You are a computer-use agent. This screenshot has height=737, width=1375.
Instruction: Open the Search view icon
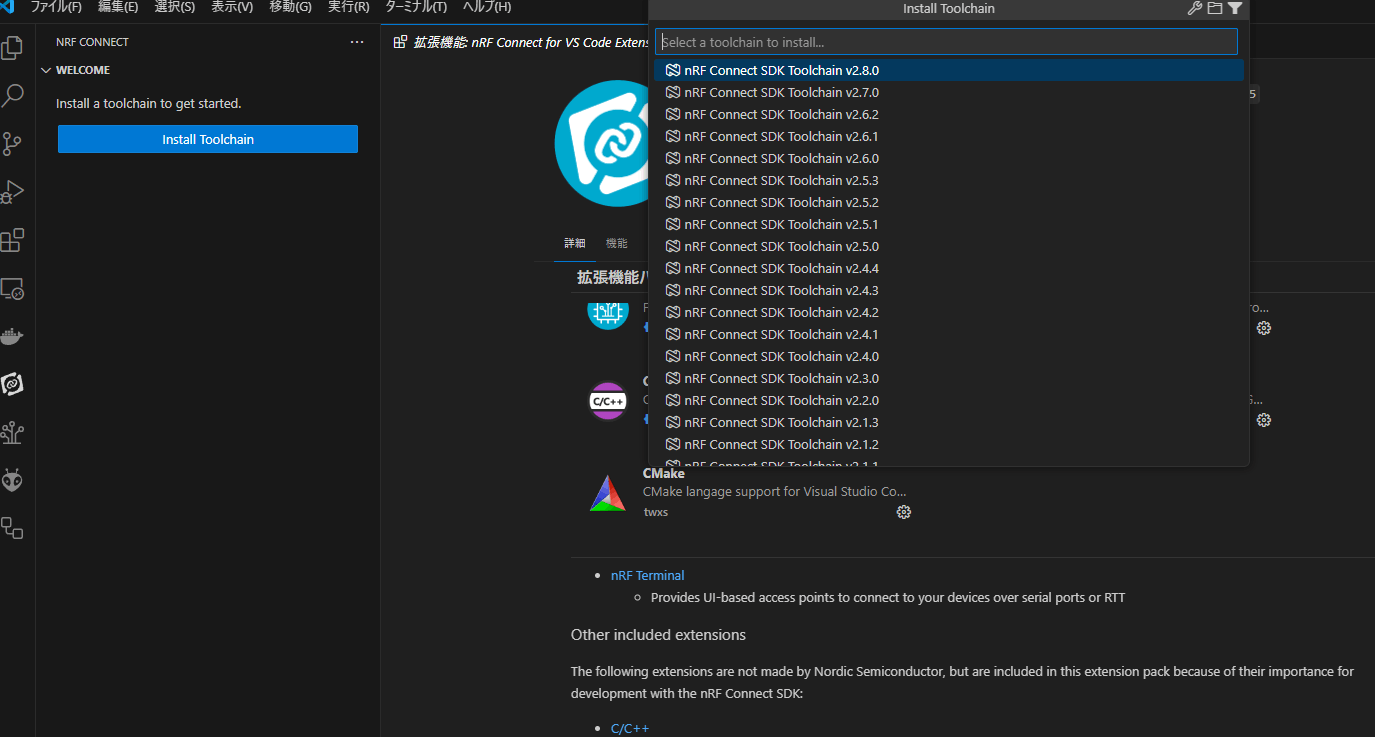12,96
